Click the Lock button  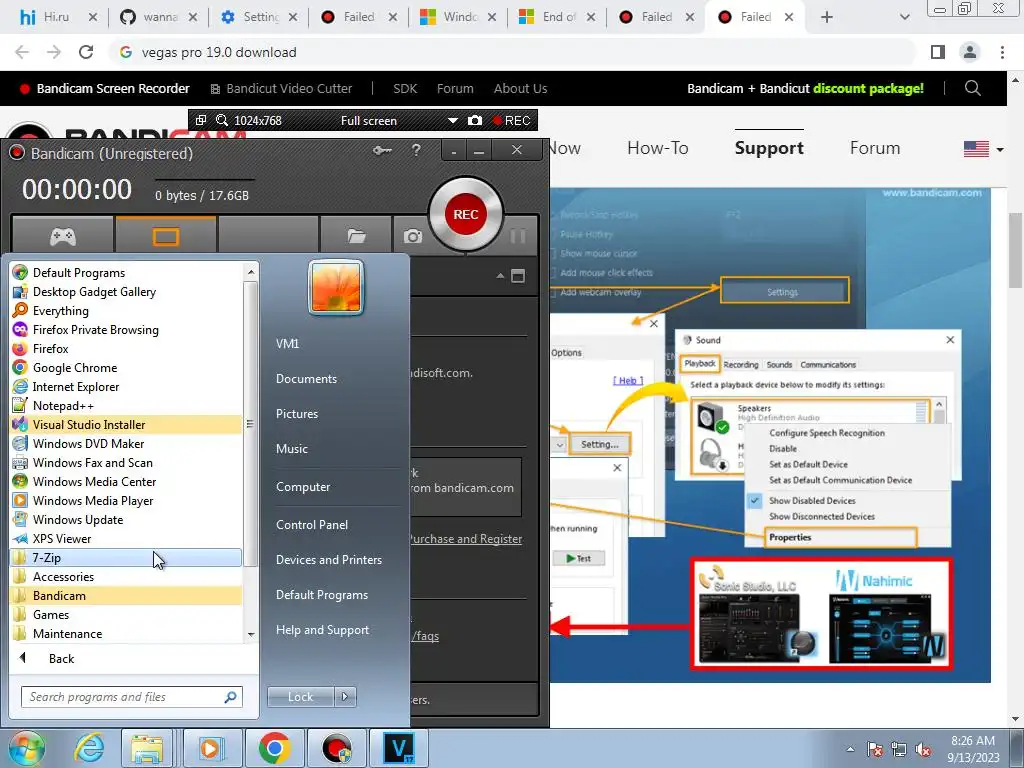[x=300, y=697]
